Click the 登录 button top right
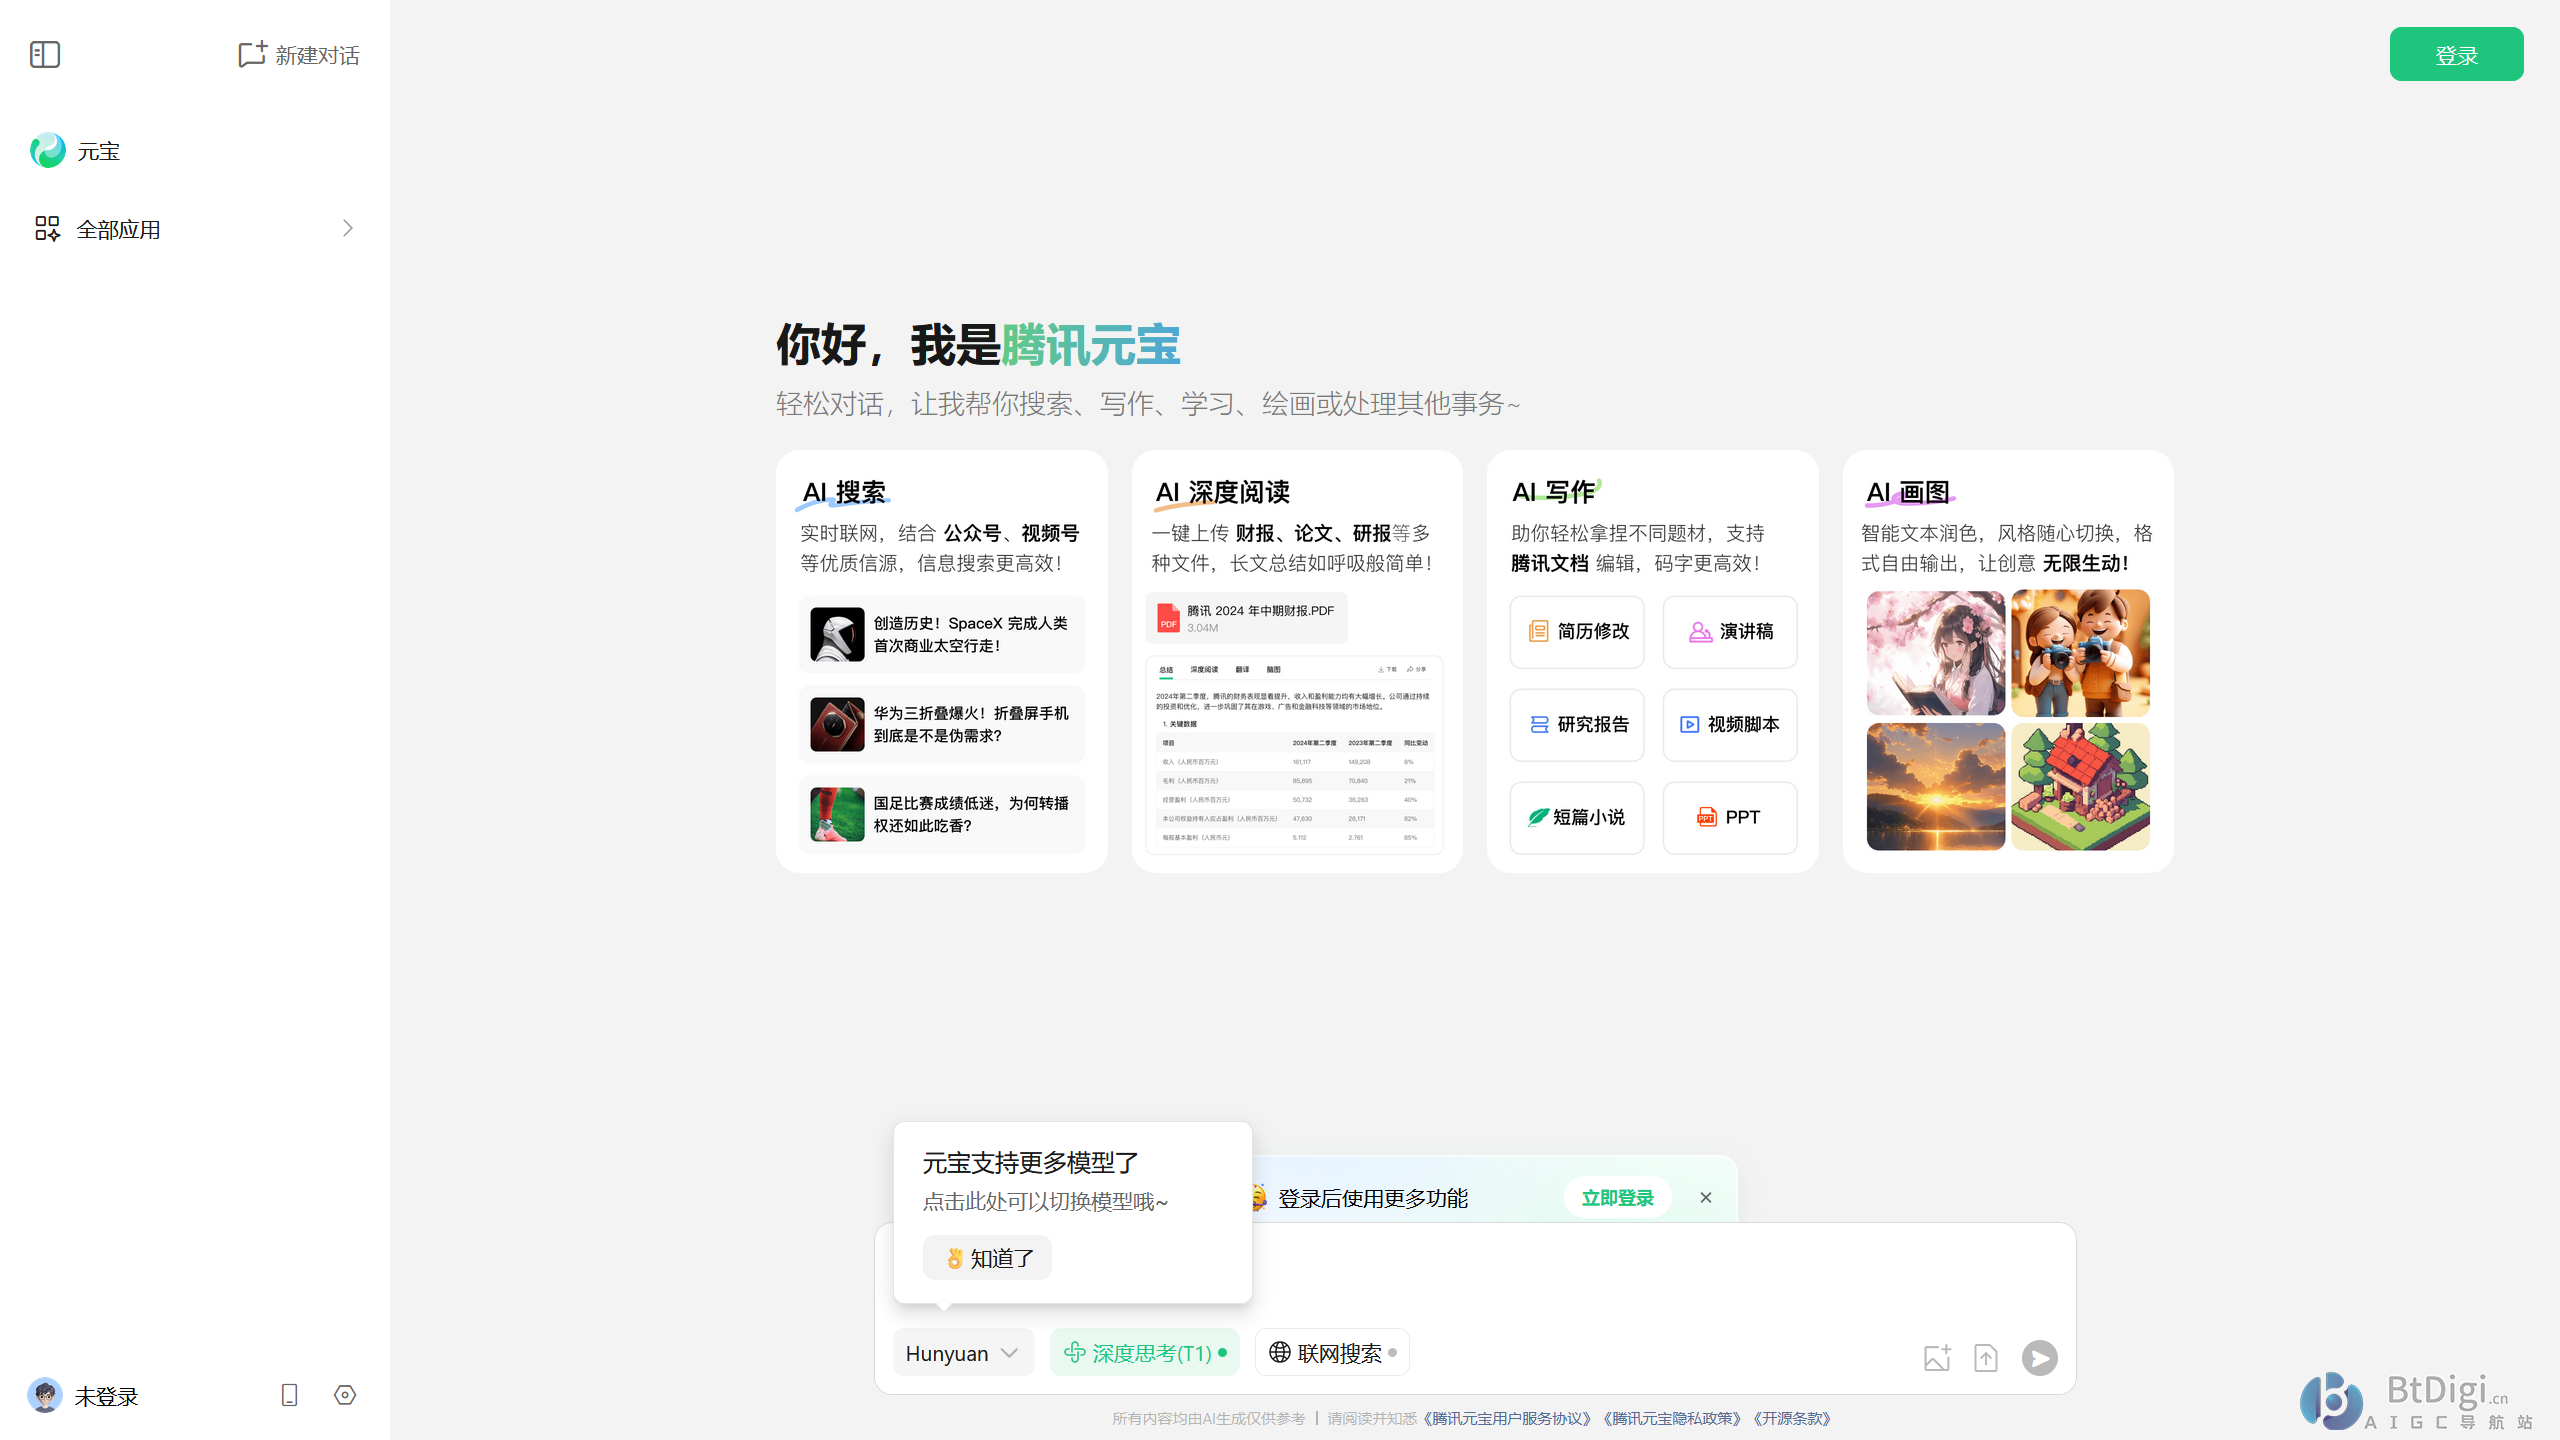The width and height of the screenshot is (2560, 1440). (x=2456, y=54)
